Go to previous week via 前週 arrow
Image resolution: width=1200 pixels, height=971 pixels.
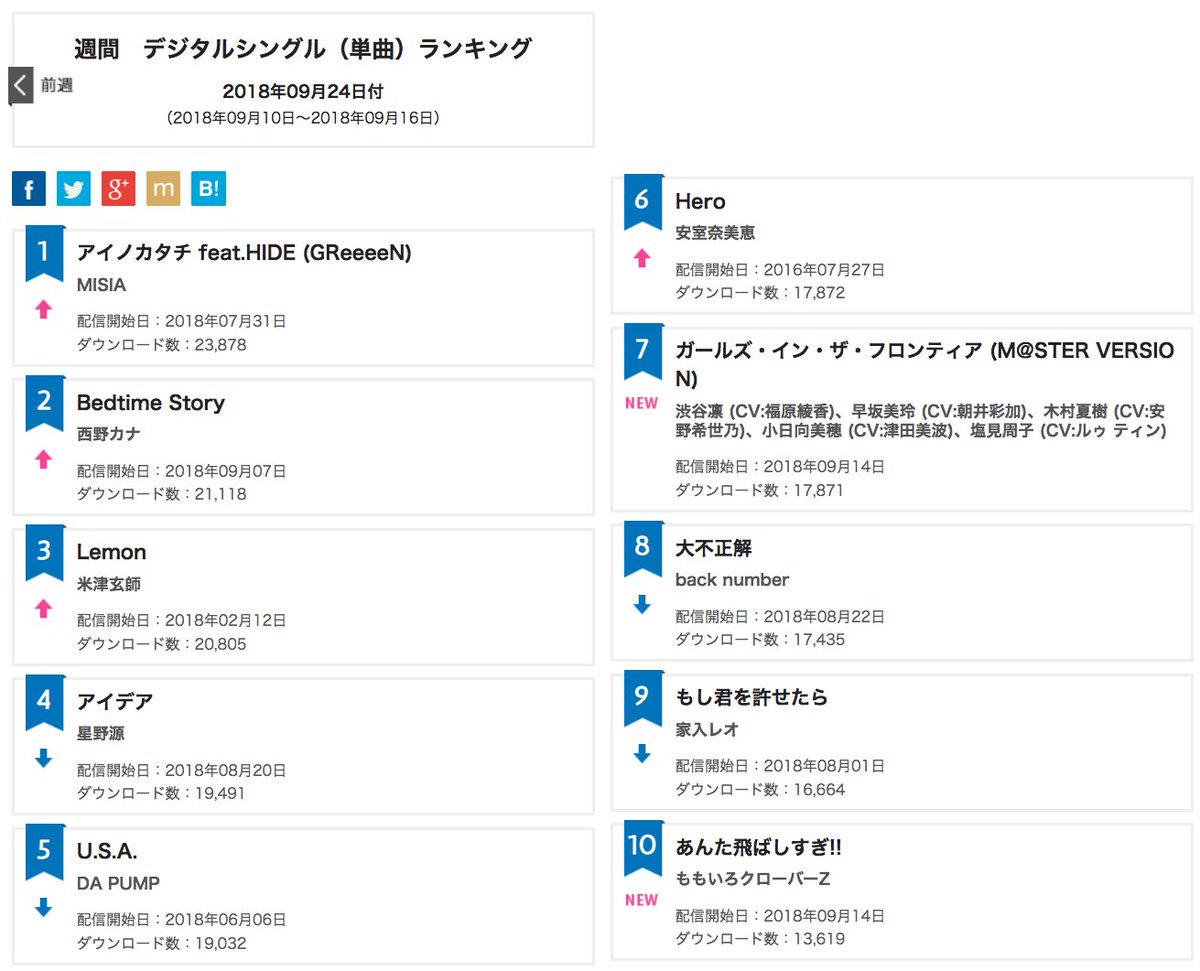click(x=21, y=86)
